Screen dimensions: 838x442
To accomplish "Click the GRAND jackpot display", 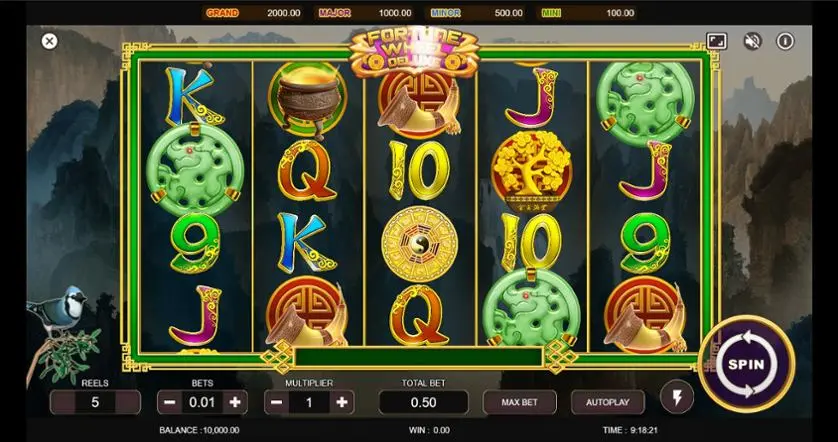I will click(x=253, y=13).
